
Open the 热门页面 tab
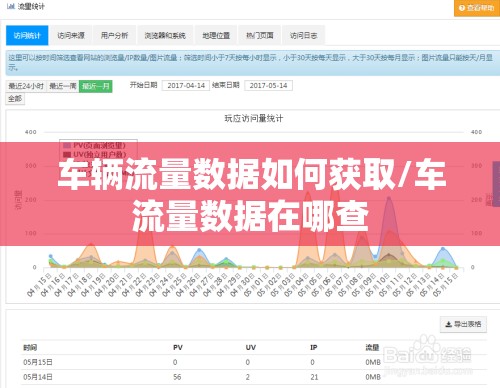pyautogui.click(x=260, y=35)
